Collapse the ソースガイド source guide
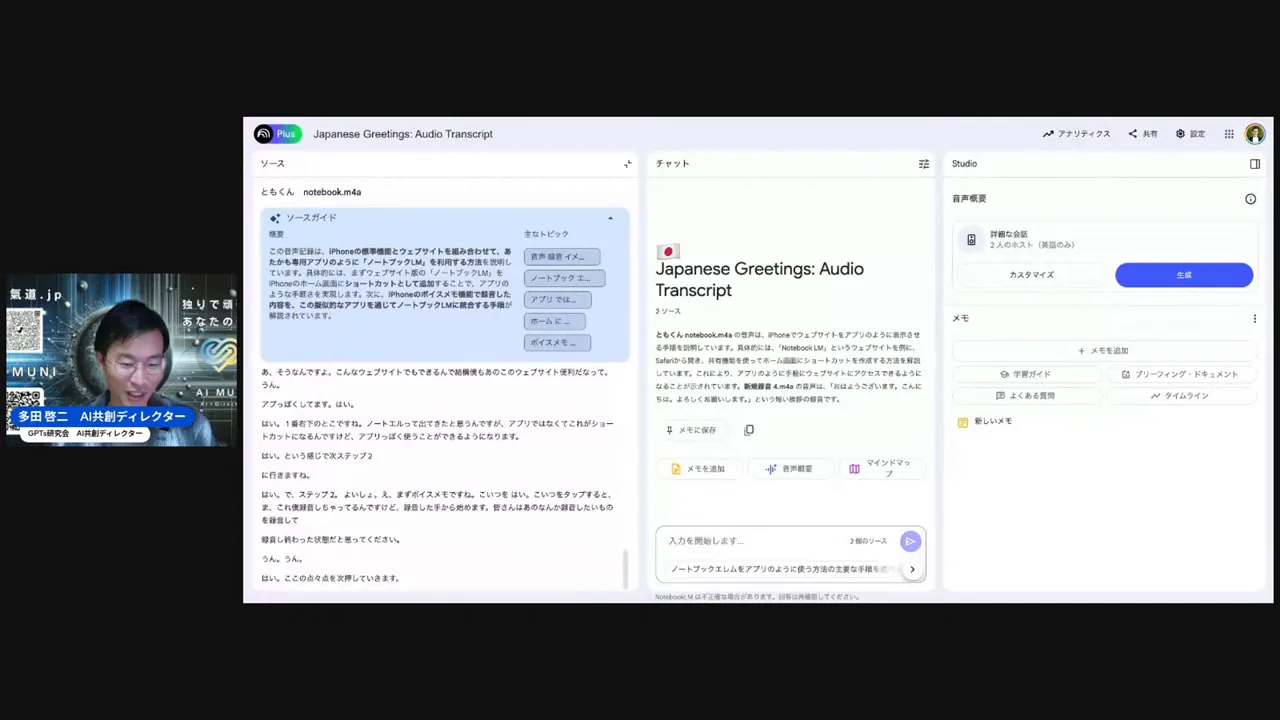 pyautogui.click(x=610, y=217)
